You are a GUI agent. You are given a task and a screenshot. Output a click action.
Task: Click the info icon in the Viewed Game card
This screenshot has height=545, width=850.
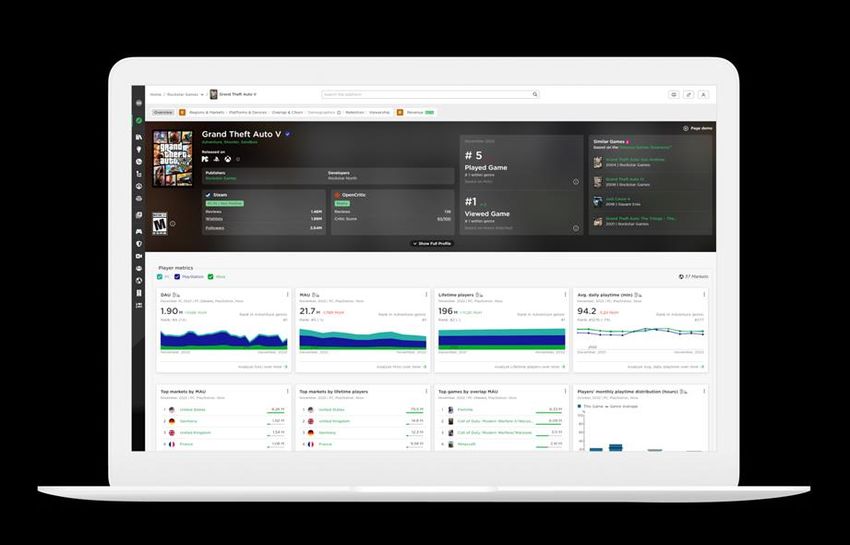[x=576, y=228]
